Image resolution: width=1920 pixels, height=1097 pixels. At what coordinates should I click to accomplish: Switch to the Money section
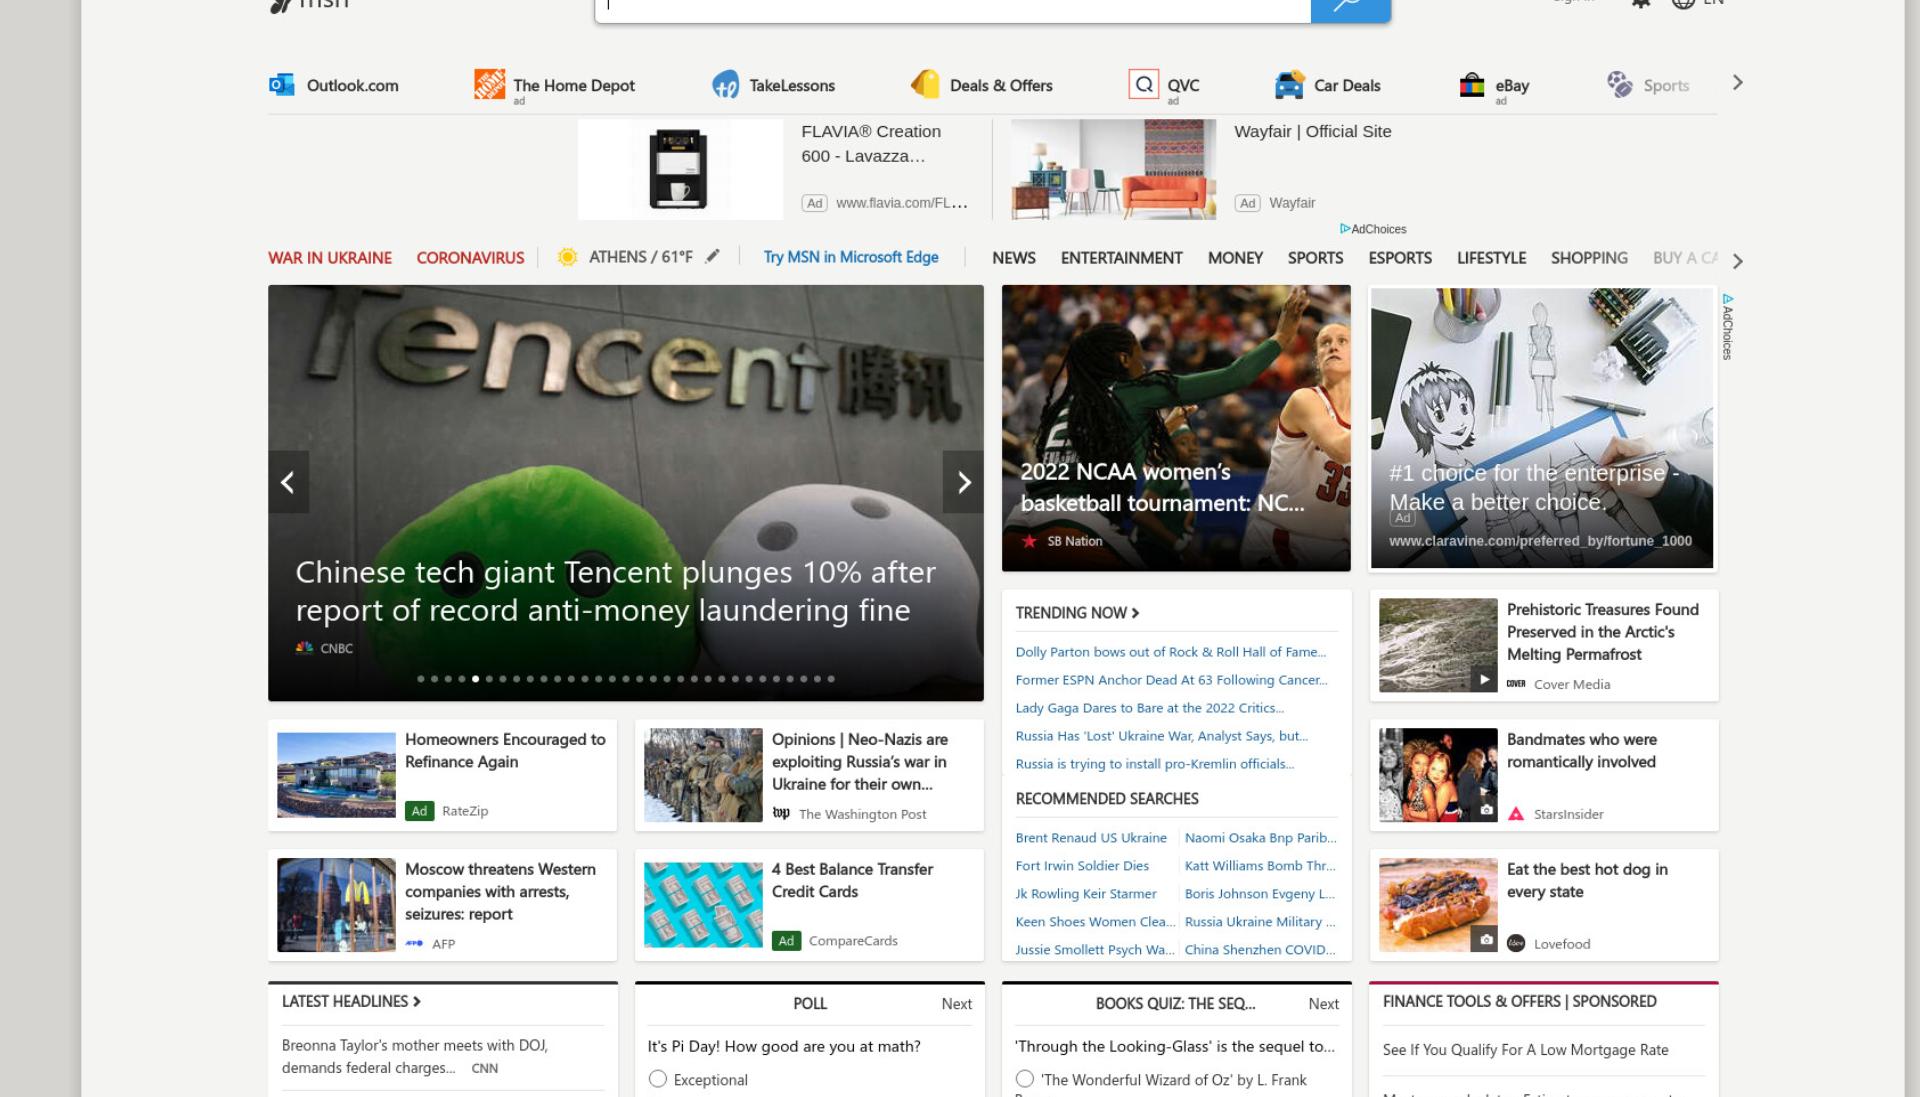coord(1235,258)
